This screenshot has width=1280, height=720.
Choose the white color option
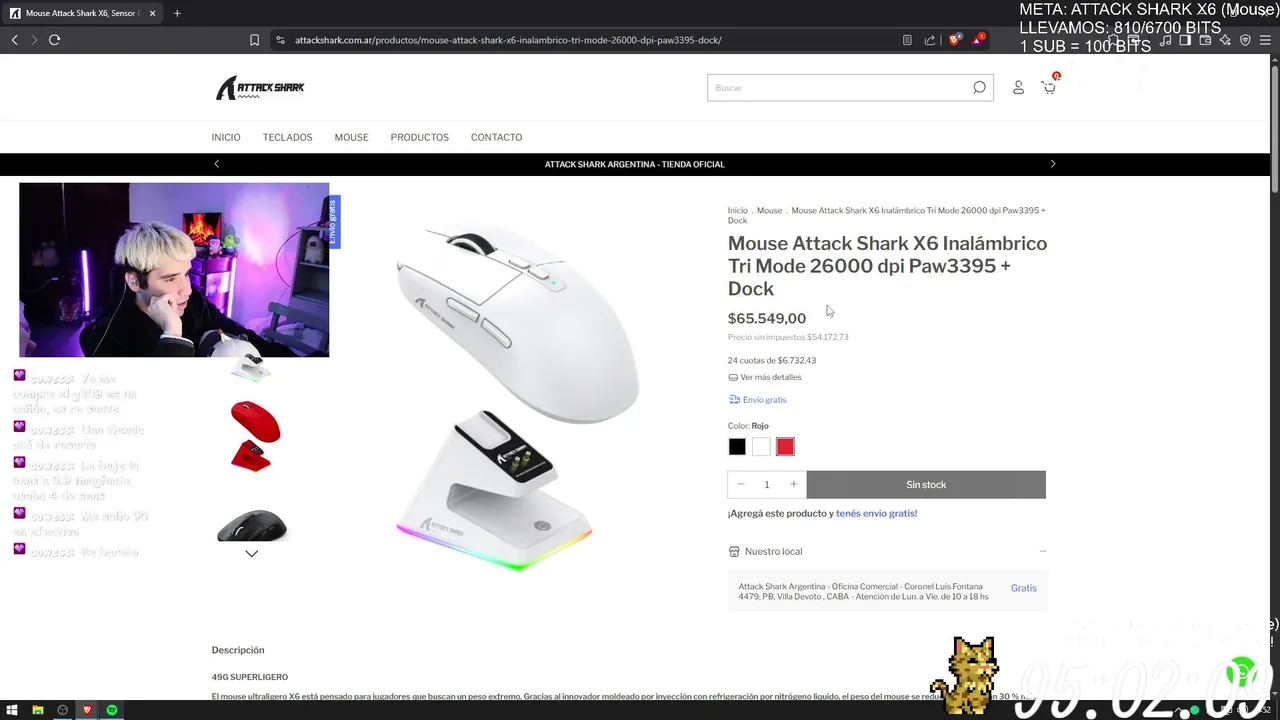point(761,447)
